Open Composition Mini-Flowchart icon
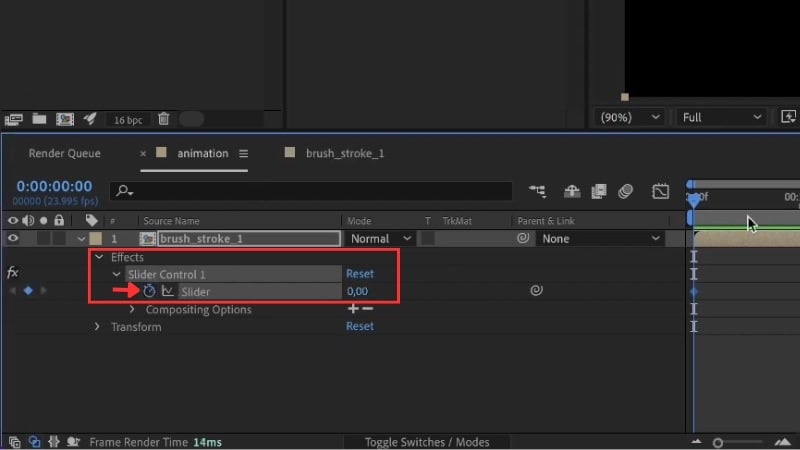Screen dimensions: 800x450 538,191
